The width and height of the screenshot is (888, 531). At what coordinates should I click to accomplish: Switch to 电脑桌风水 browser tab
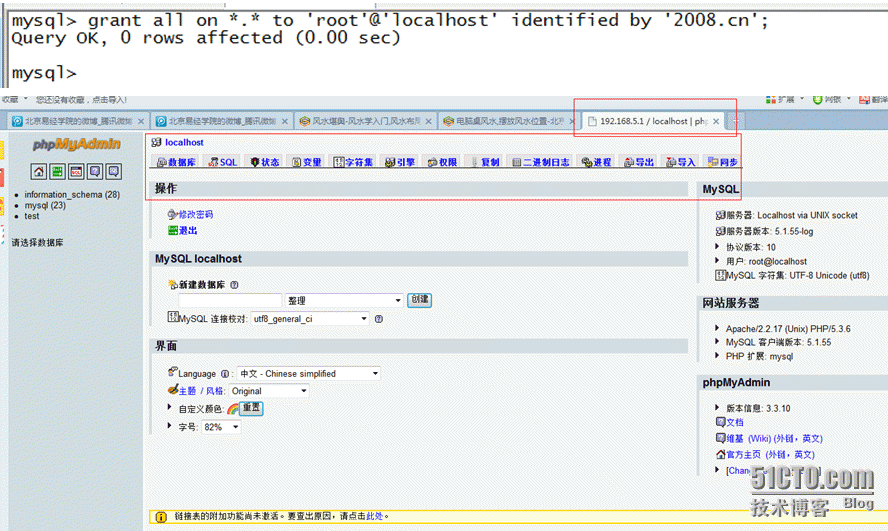pyautogui.click(x=510, y=121)
